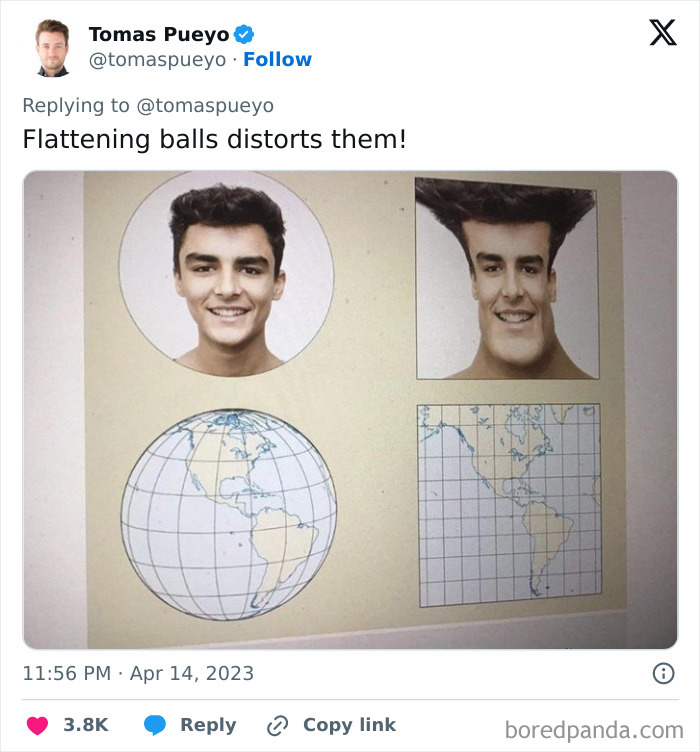Click the Follow link
700x752 pixels.
click(x=278, y=60)
